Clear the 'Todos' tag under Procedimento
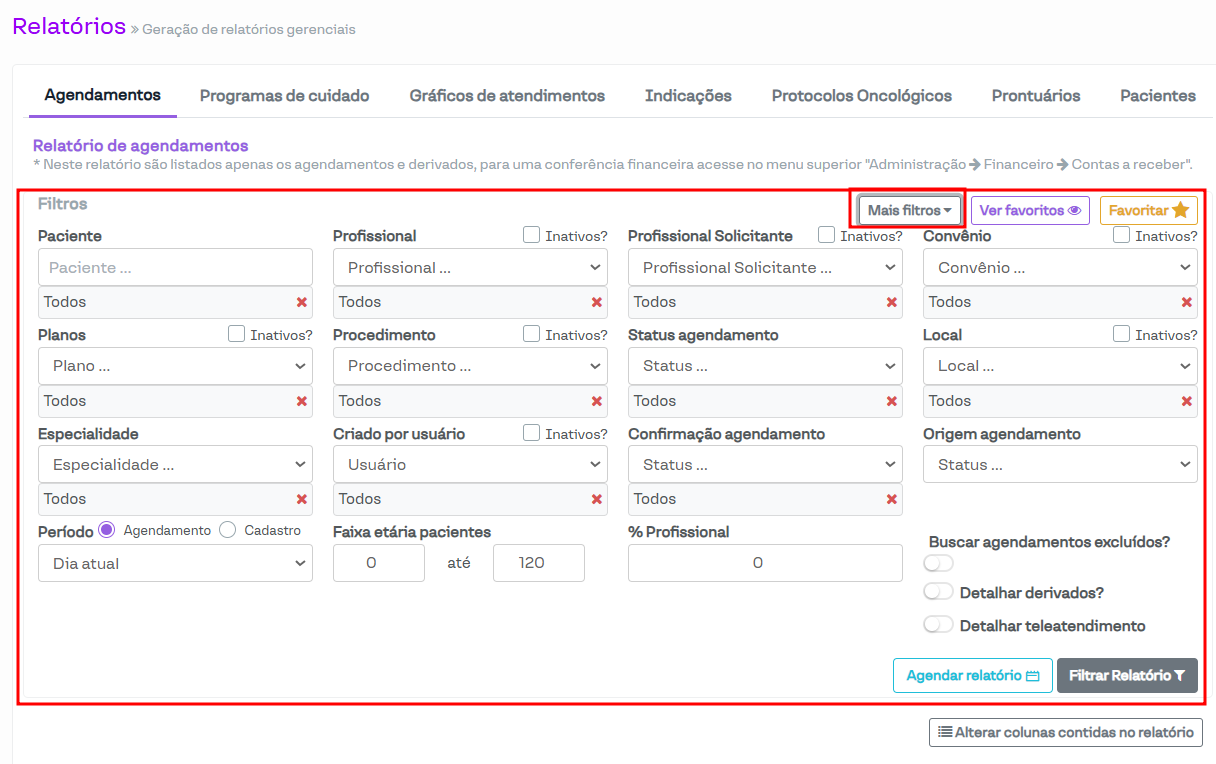This screenshot has width=1216, height=764. [x=597, y=401]
